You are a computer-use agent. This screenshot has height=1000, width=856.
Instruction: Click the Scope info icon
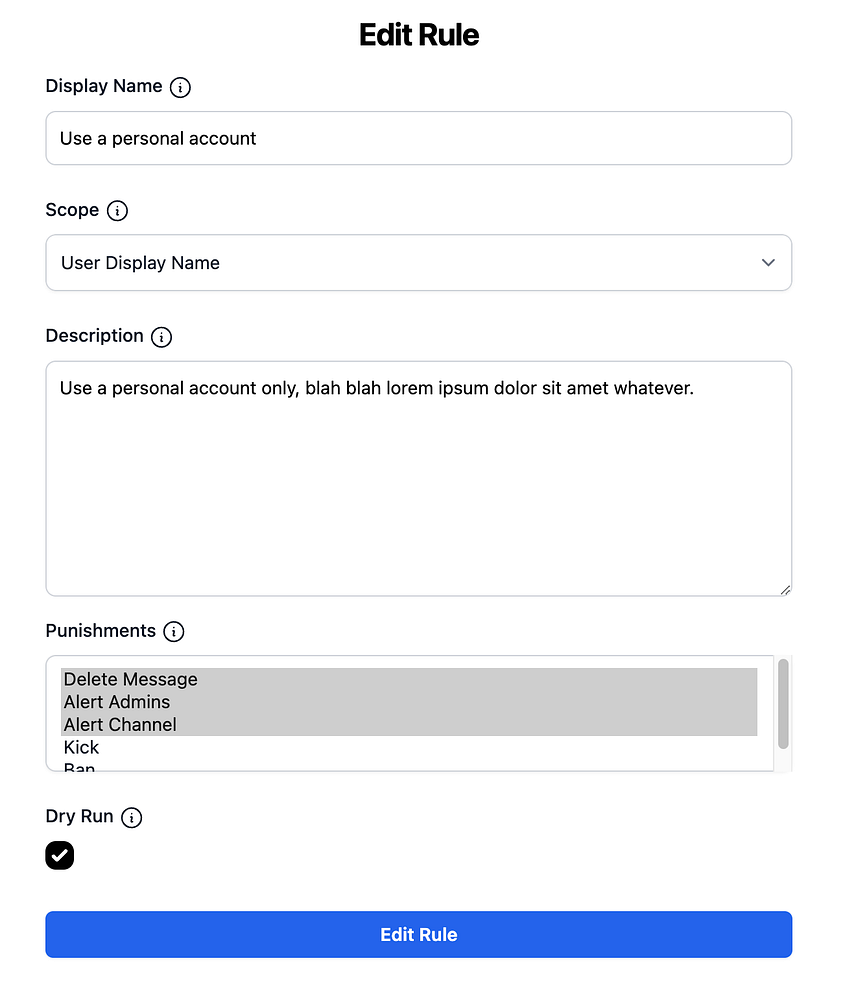118,211
